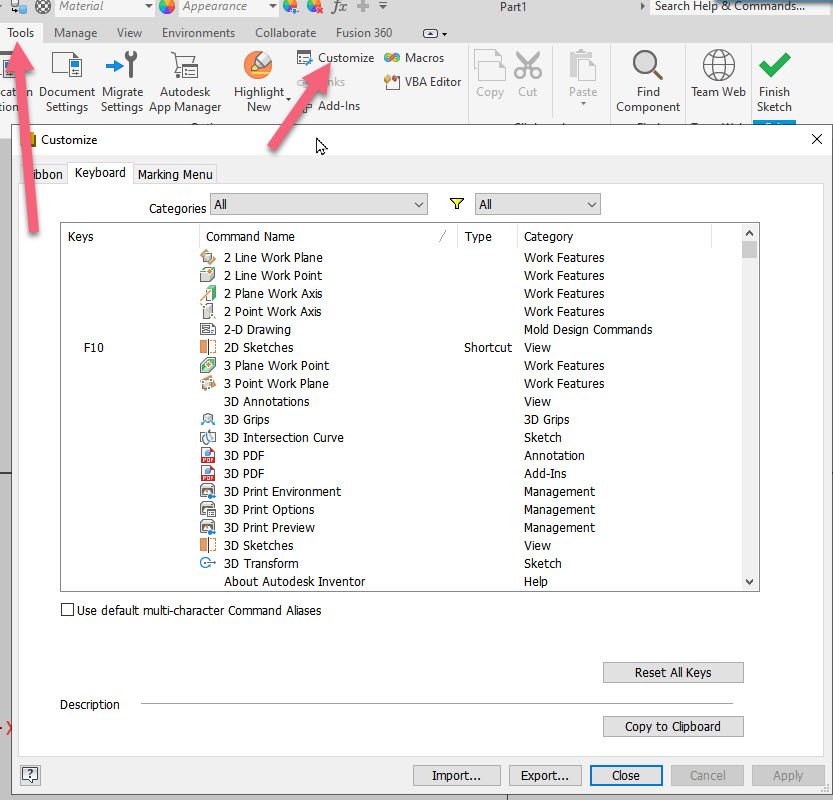Viewport: 833px width, 800px height.
Task: Open the Categories dropdown
Action: click(319, 205)
